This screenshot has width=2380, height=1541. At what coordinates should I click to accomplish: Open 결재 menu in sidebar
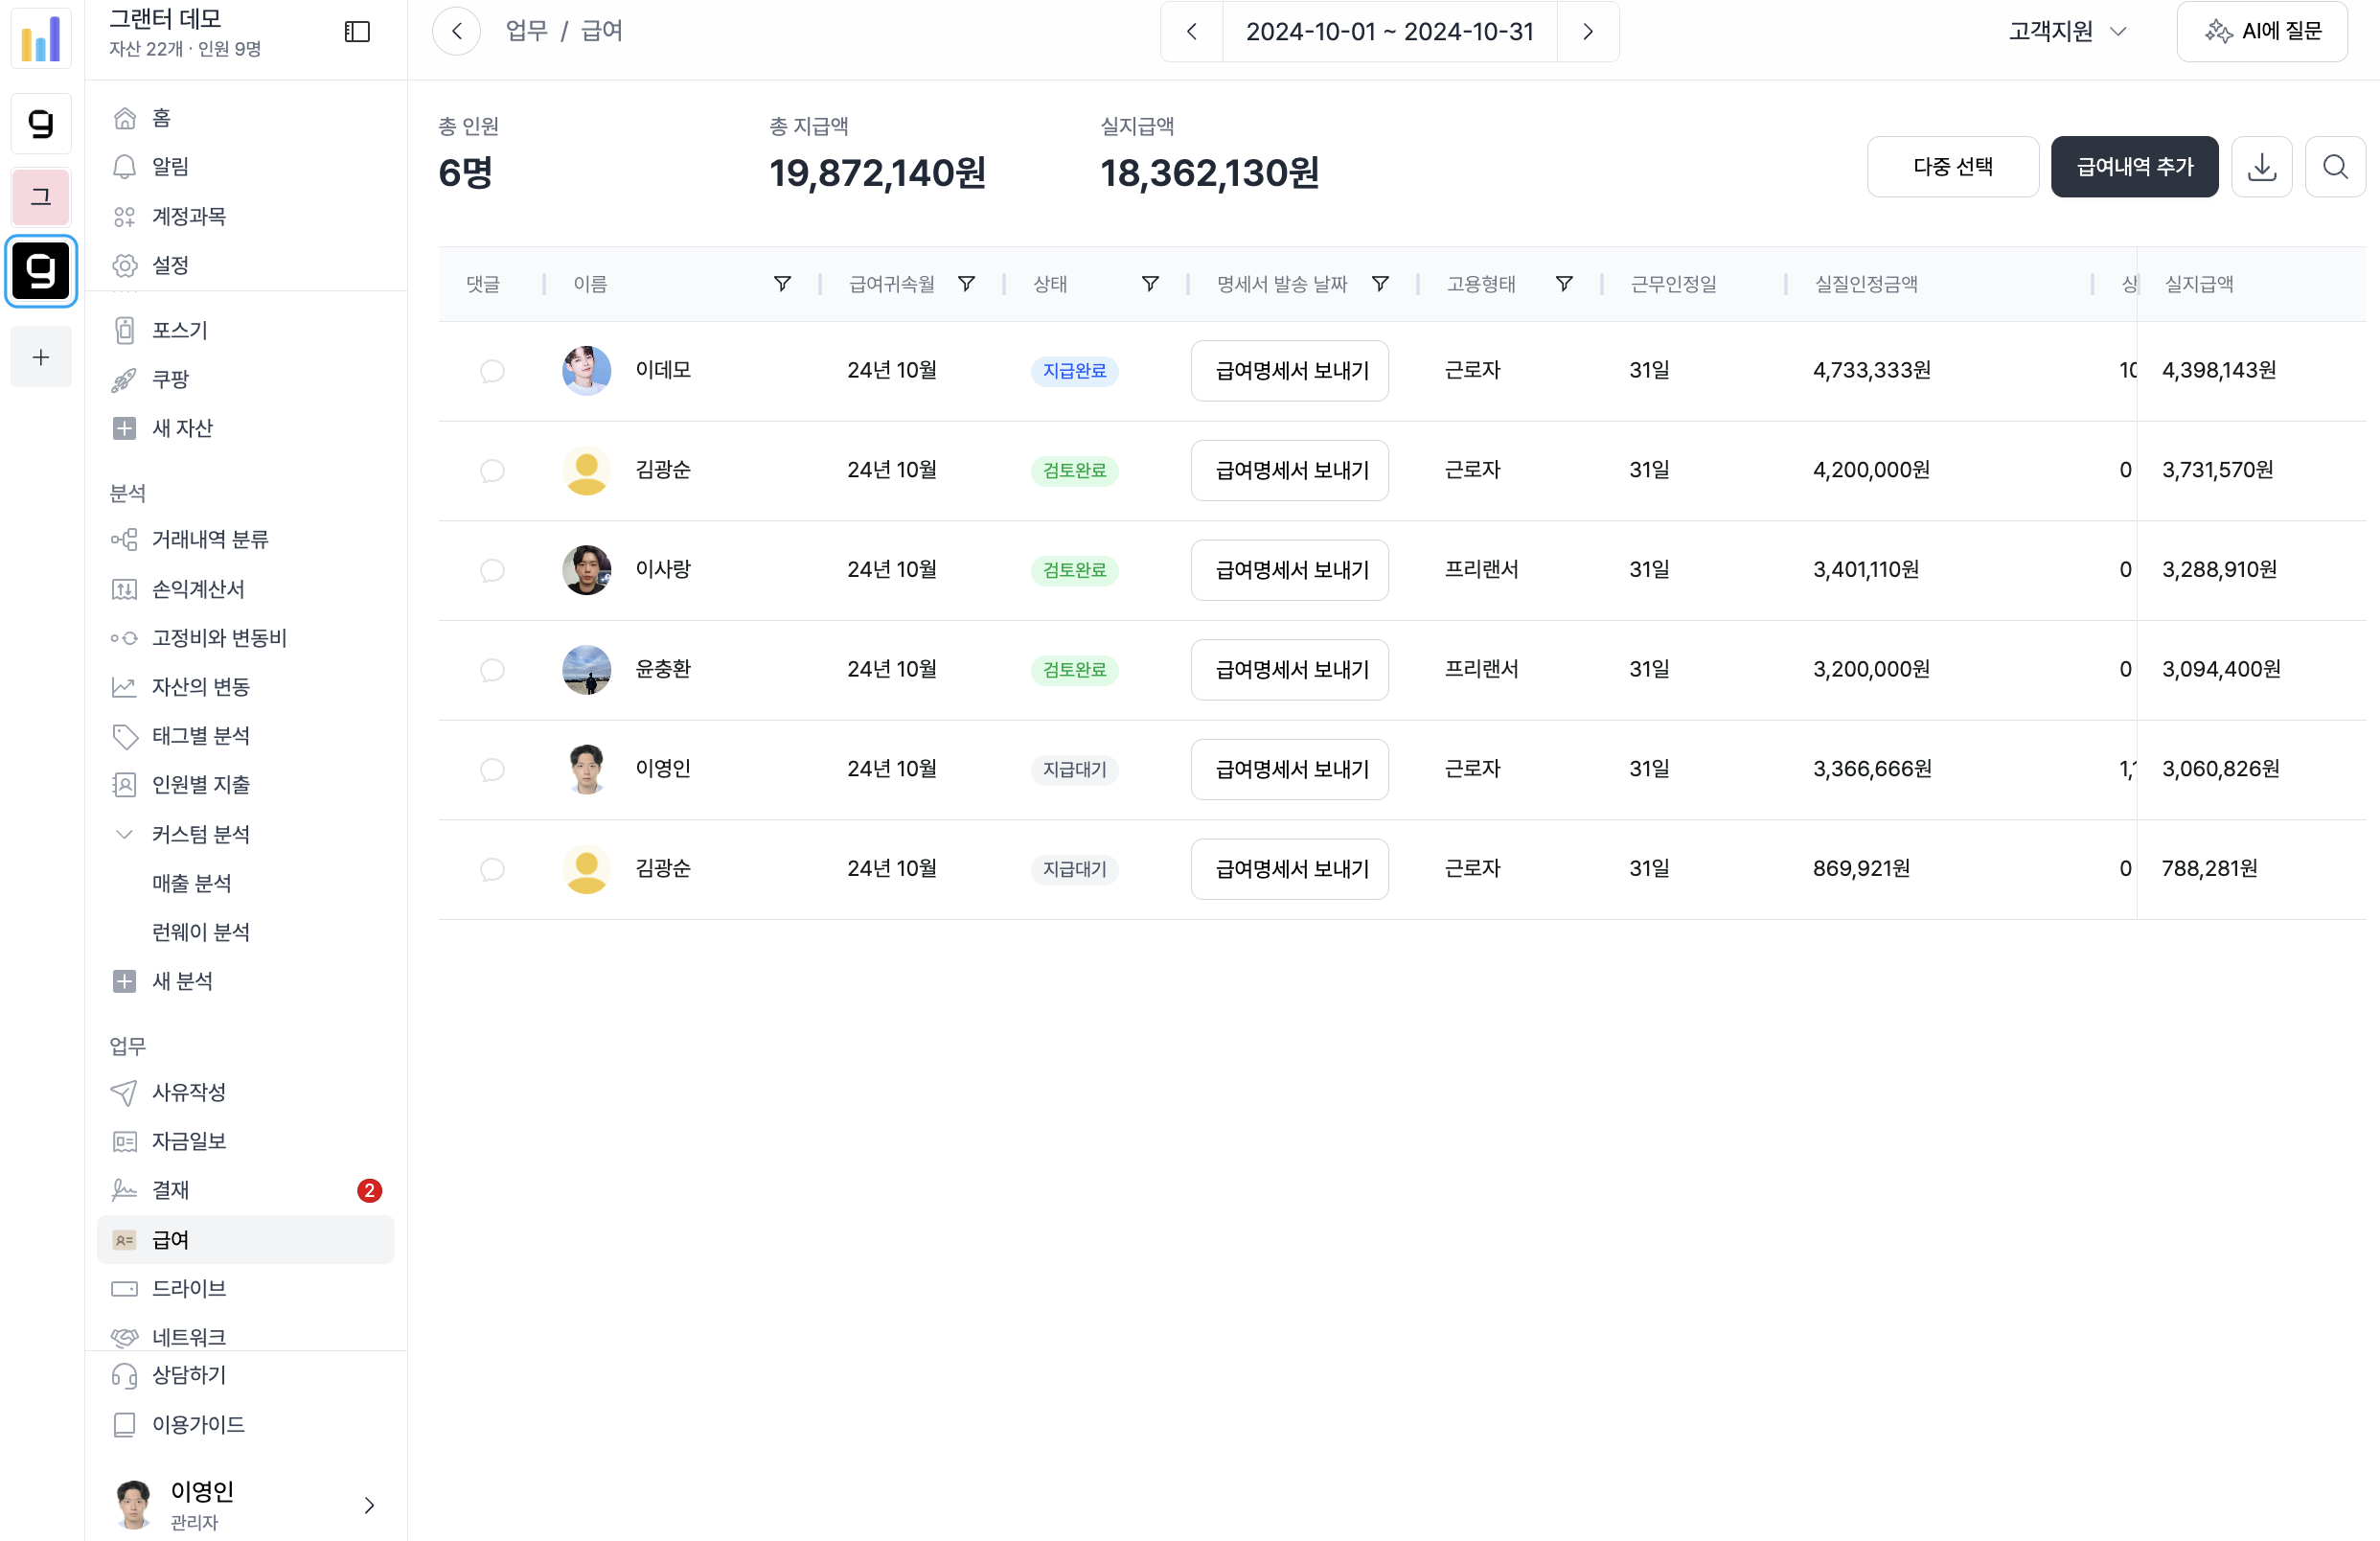coord(171,1190)
